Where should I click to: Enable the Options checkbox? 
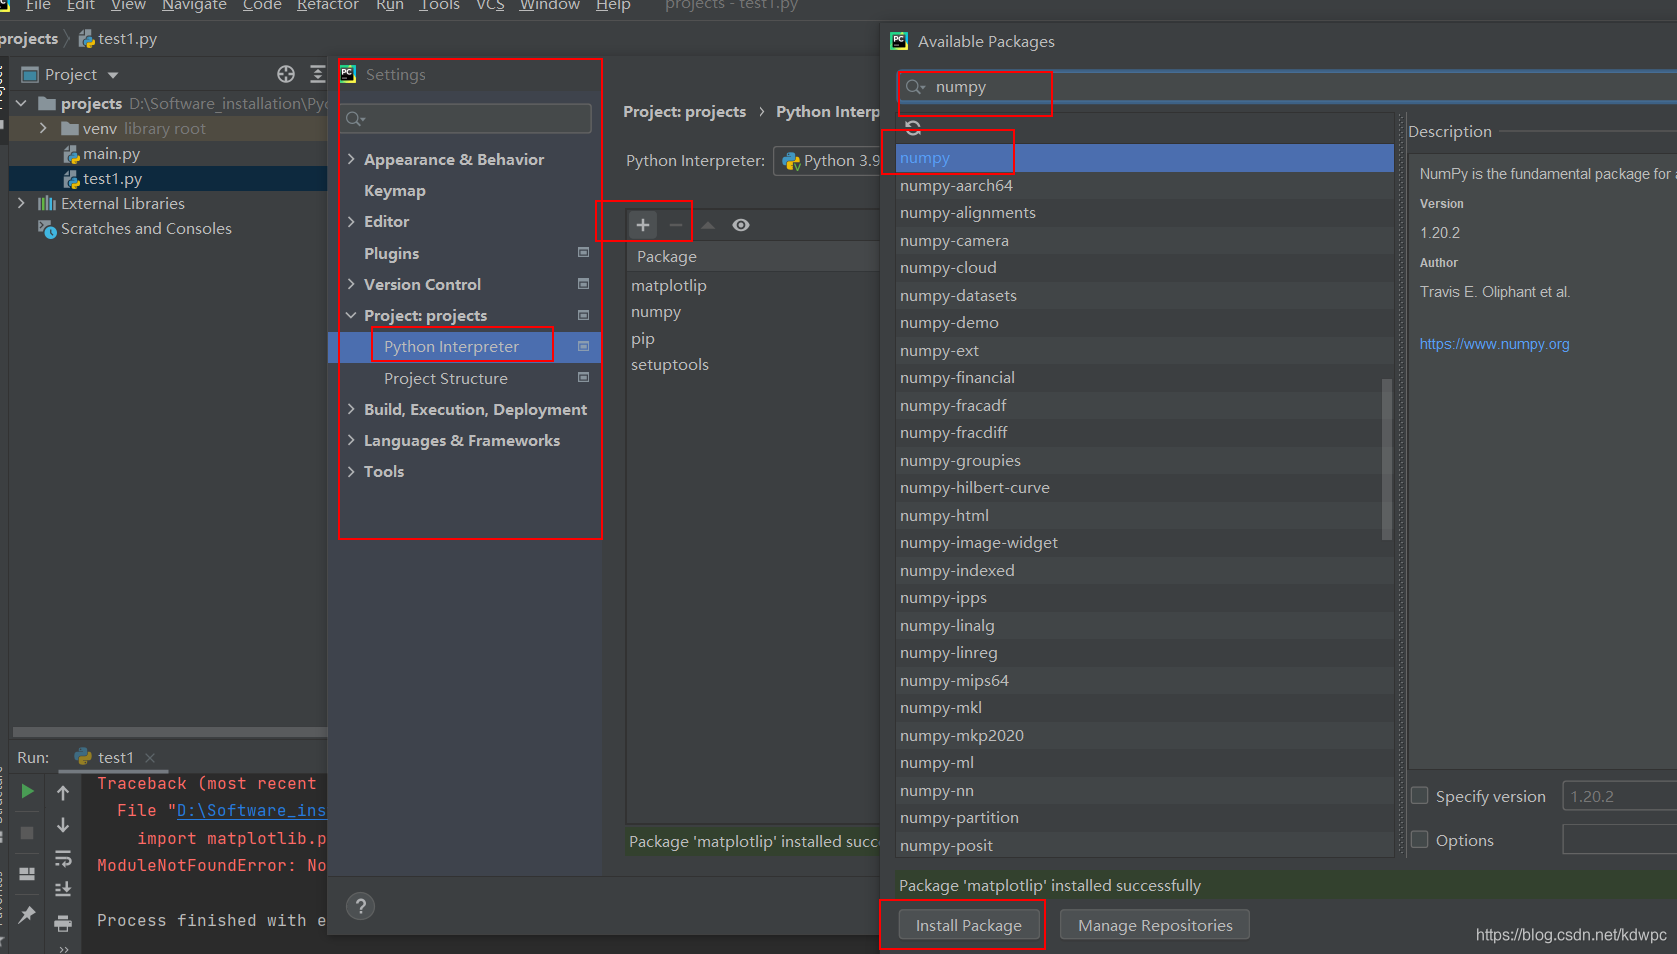pyautogui.click(x=1419, y=840)
